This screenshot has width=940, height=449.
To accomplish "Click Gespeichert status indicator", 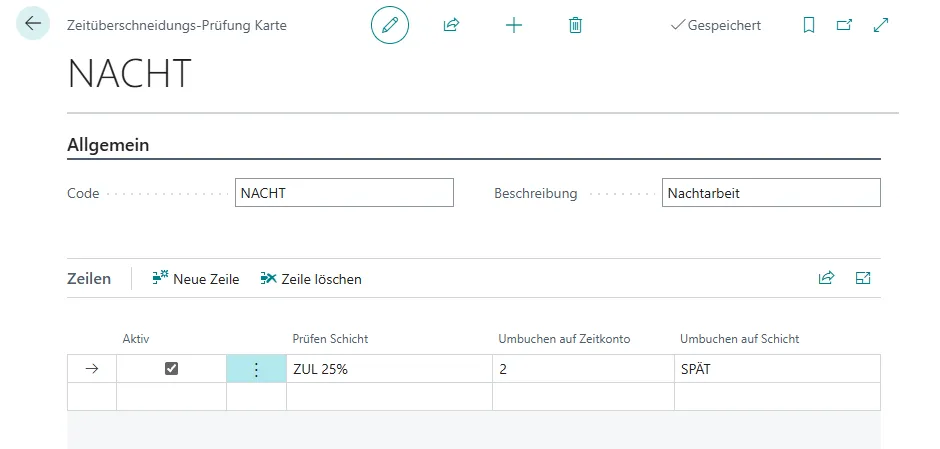I will coord(716,25).
